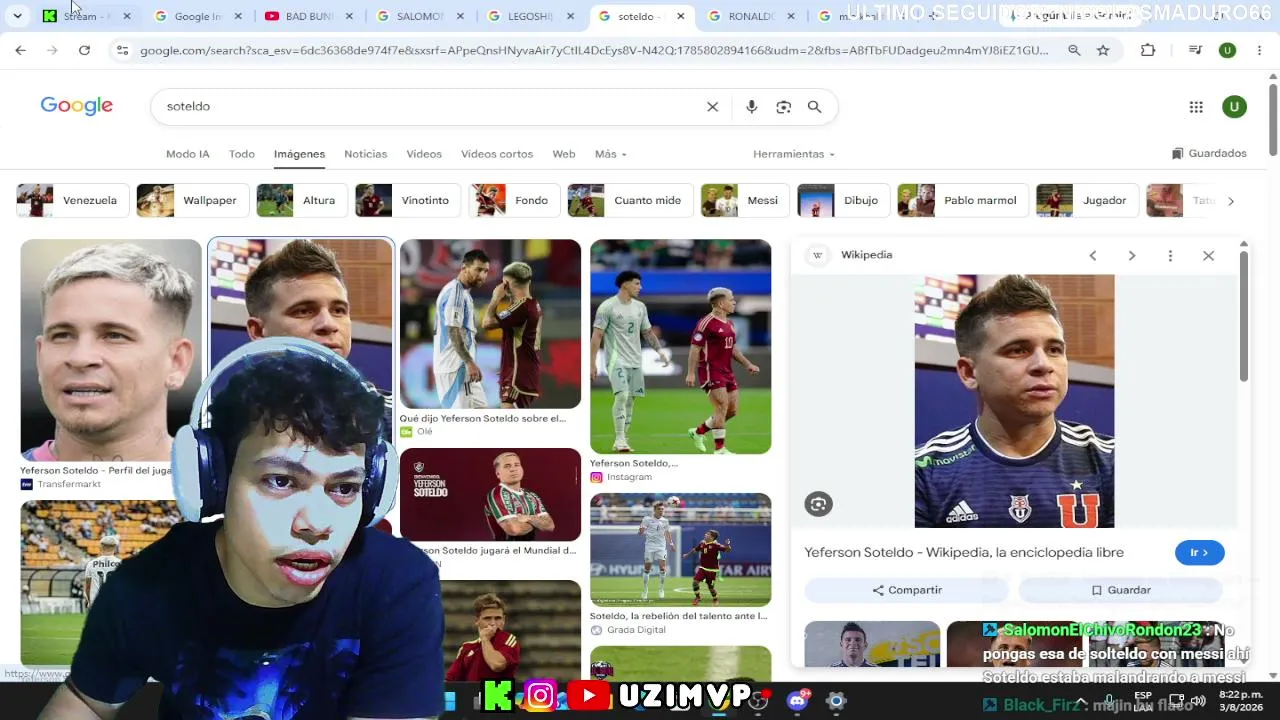Image resolution: width=1280 pixels, height=720 pixels.
Task: Reload the current page
Action: (x=84, y=50)
